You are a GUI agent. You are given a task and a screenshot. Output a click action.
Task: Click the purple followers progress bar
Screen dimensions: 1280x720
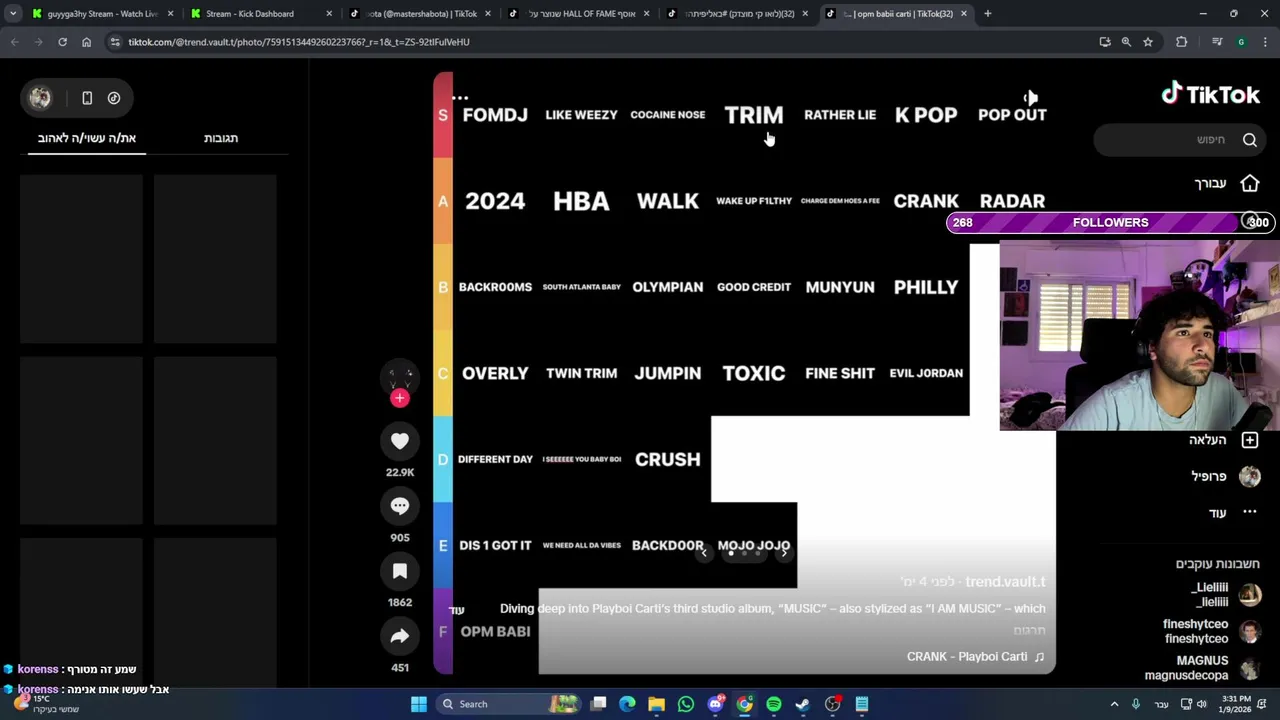click(x=1110, y=222)
